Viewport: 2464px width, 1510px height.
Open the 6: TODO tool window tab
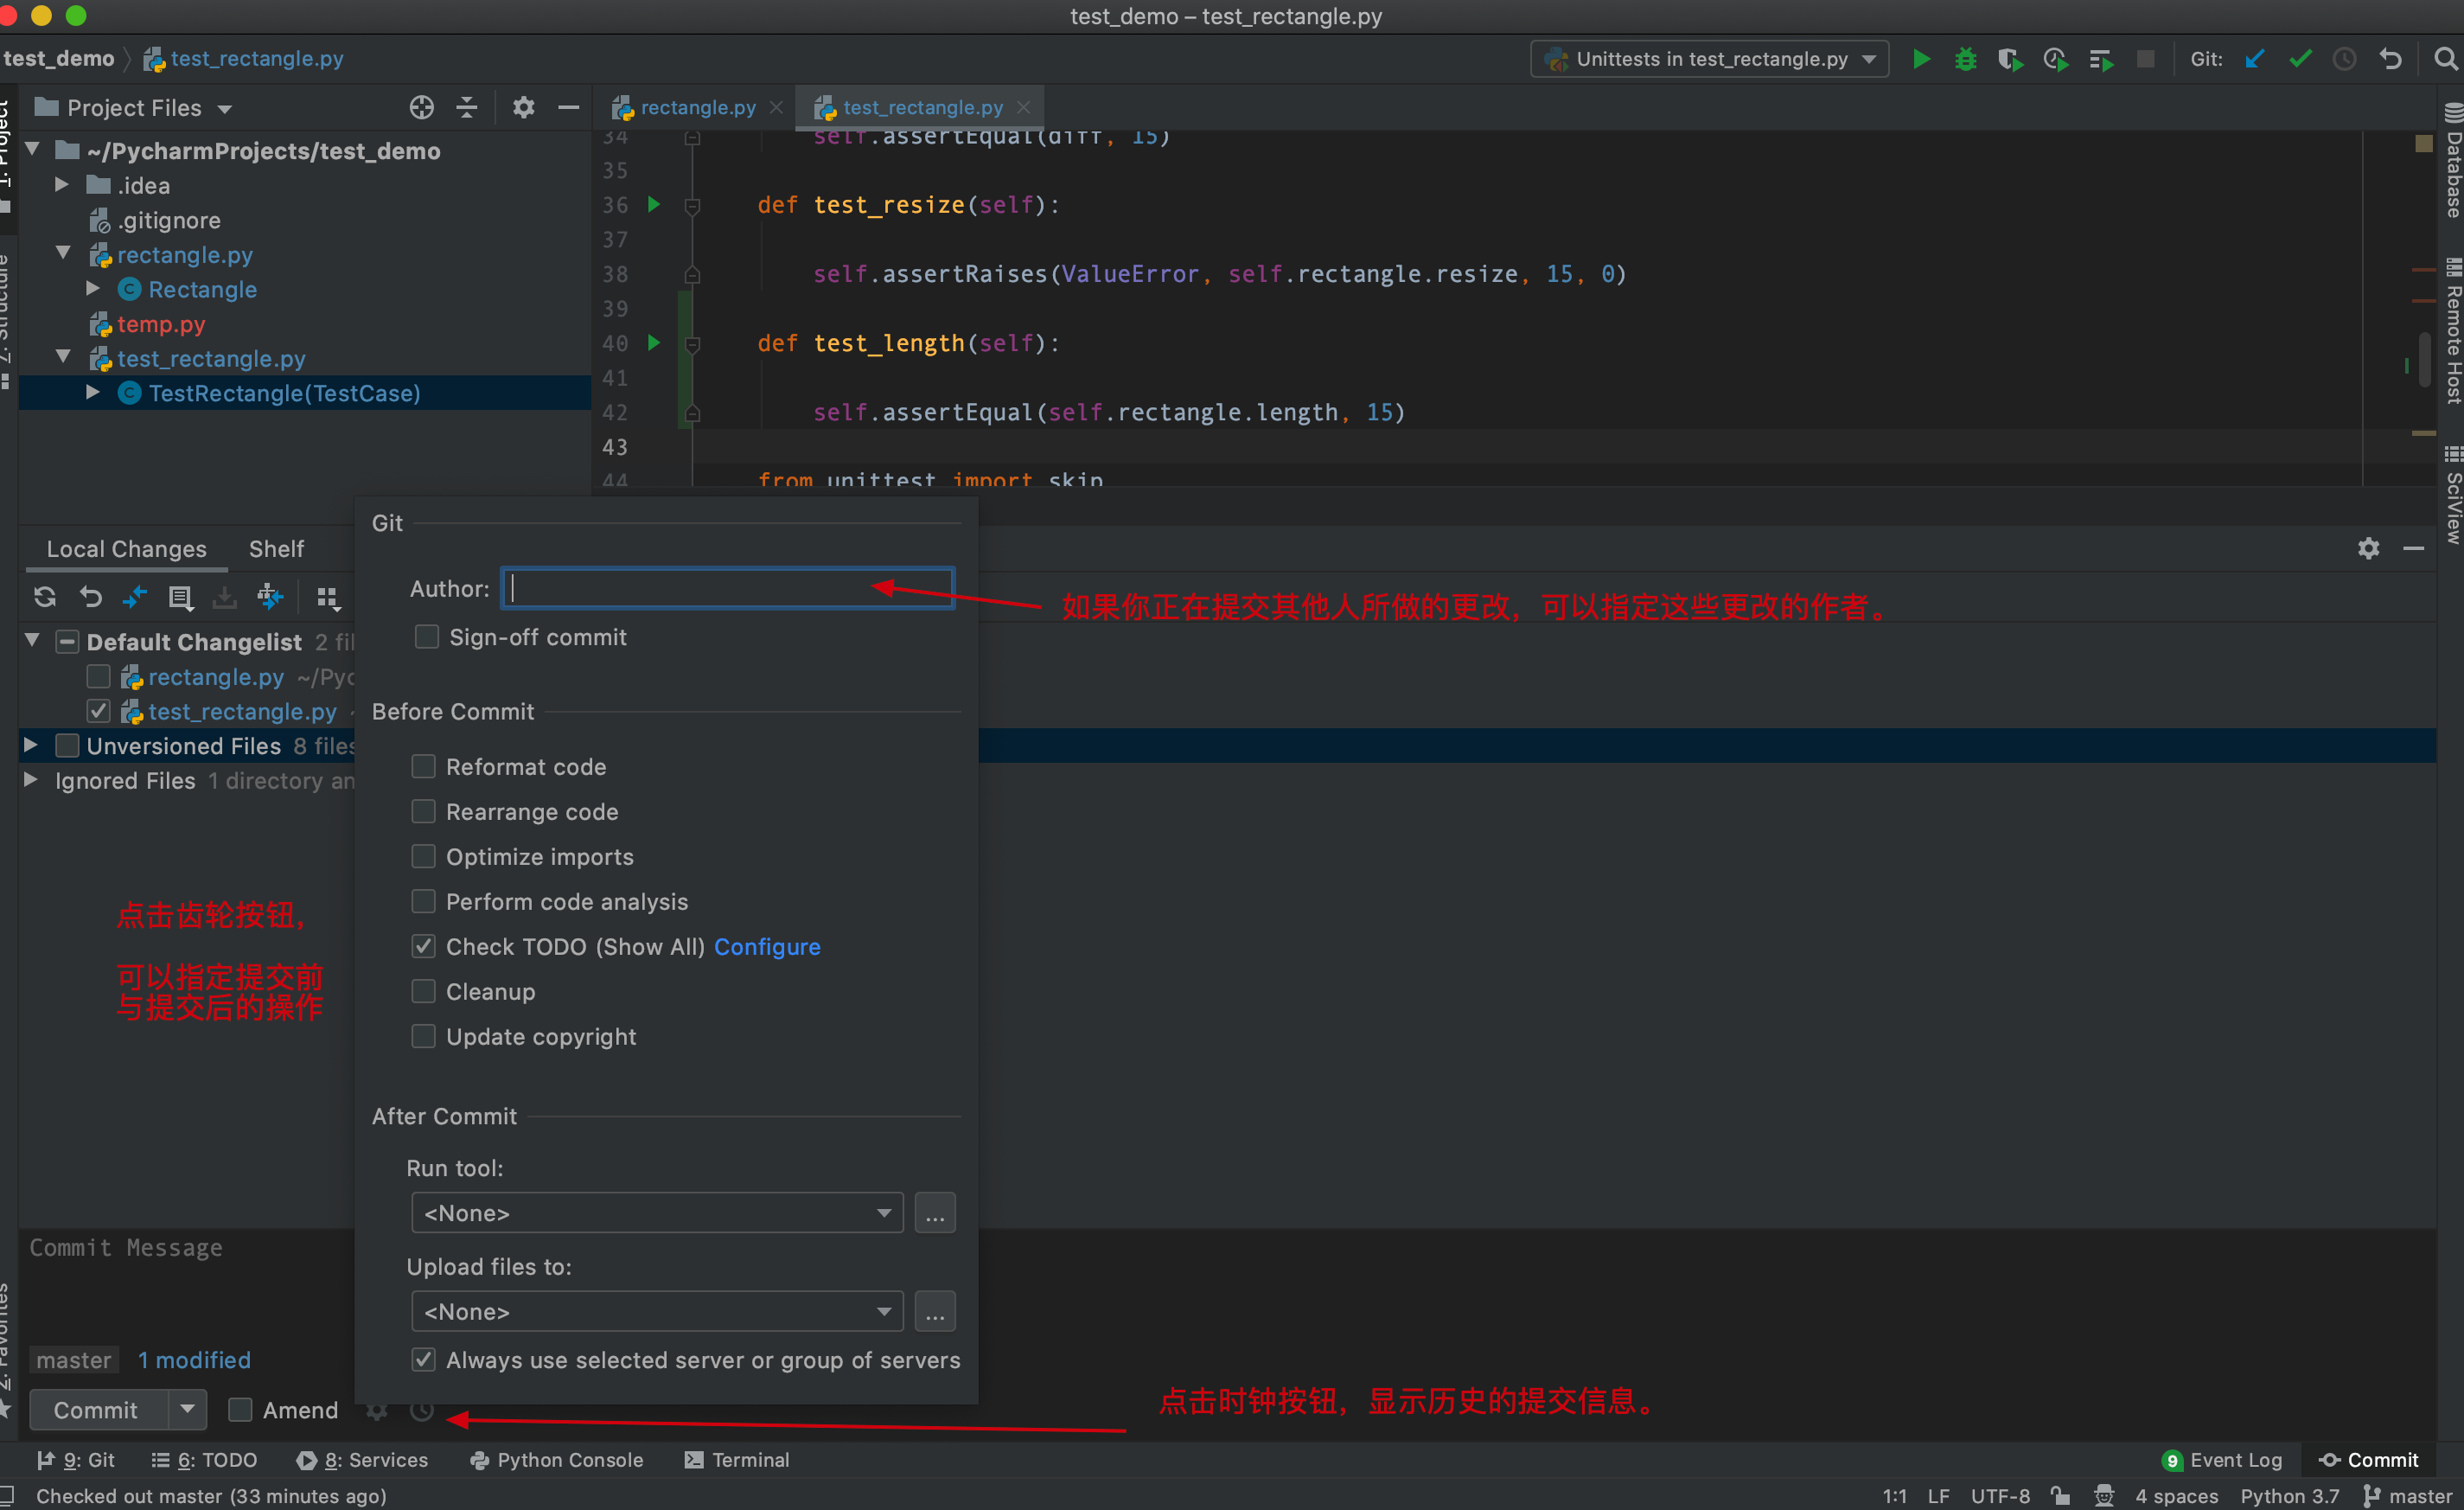point(204,1459)
